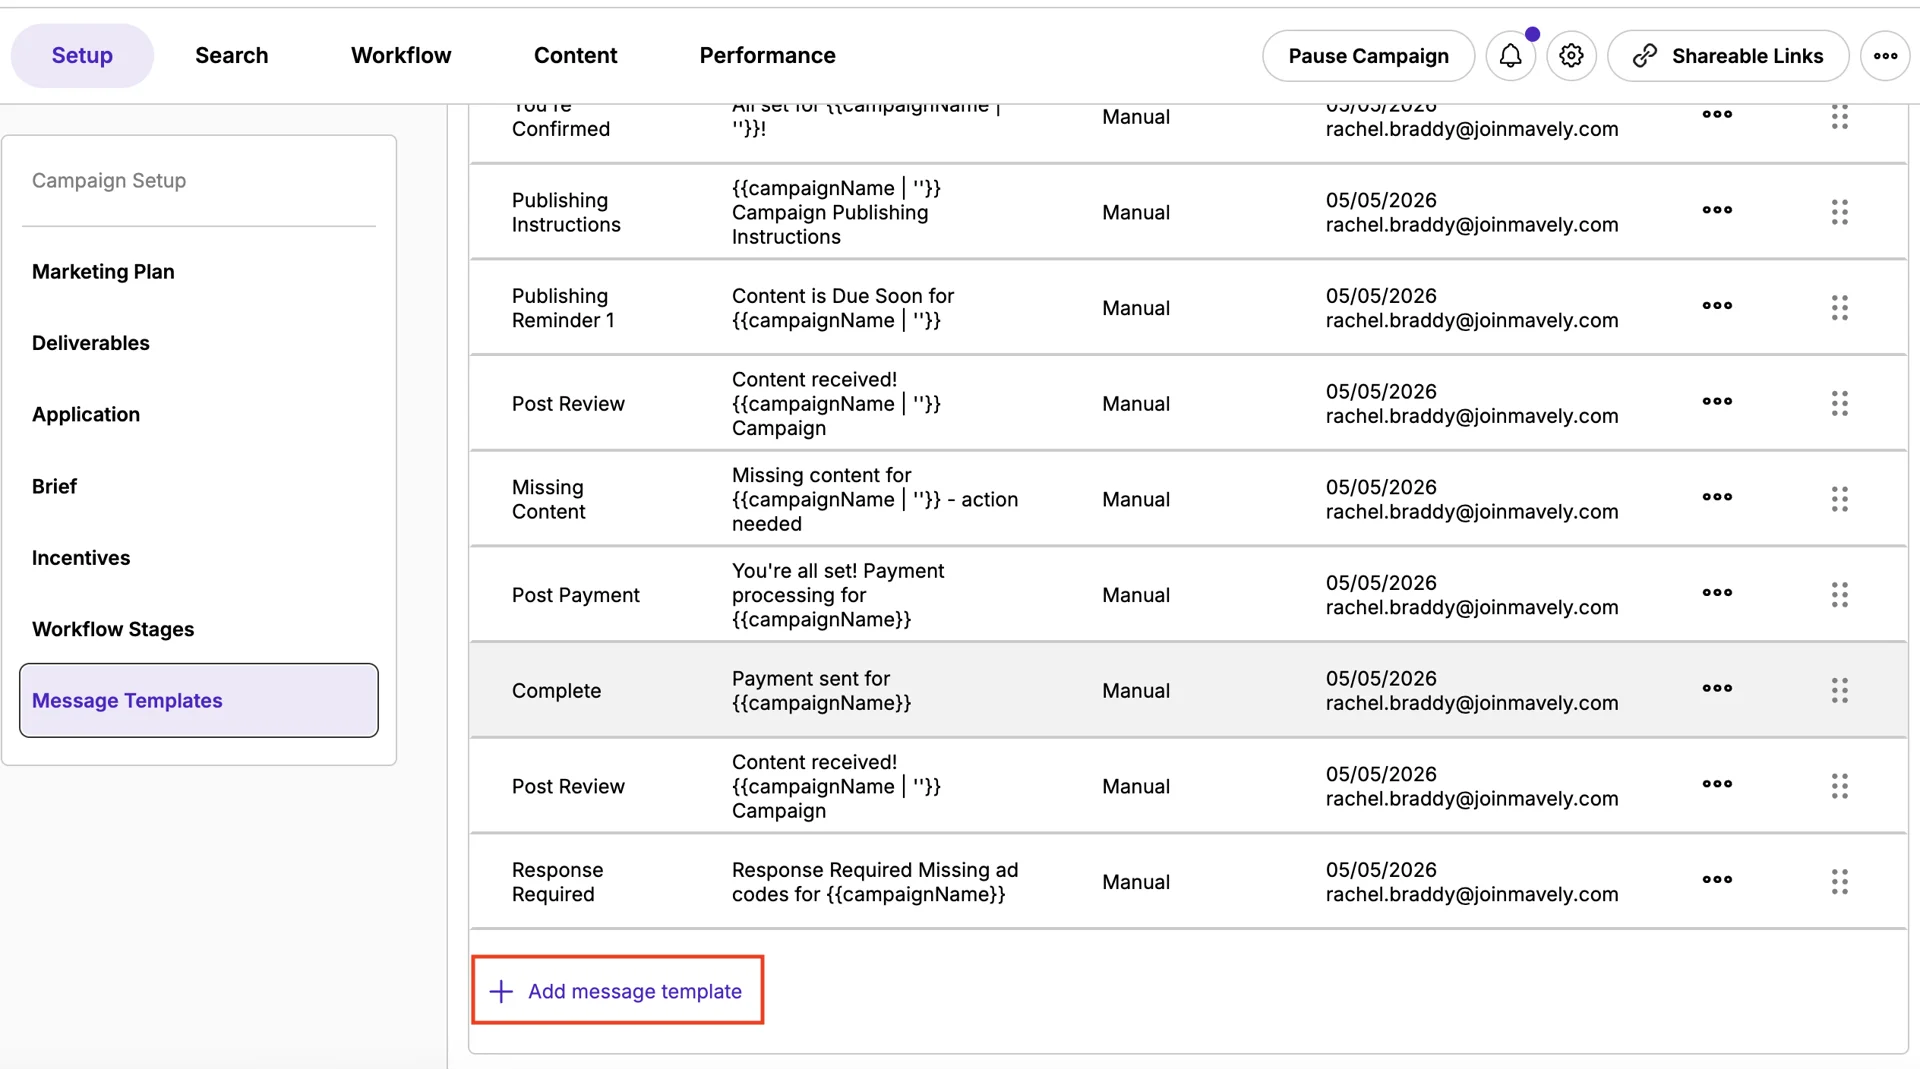Click Add message template

pos(617,990)
